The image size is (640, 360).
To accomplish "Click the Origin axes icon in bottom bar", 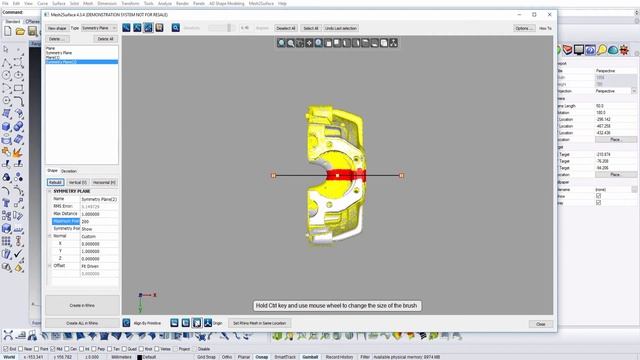I will point(208,323).
